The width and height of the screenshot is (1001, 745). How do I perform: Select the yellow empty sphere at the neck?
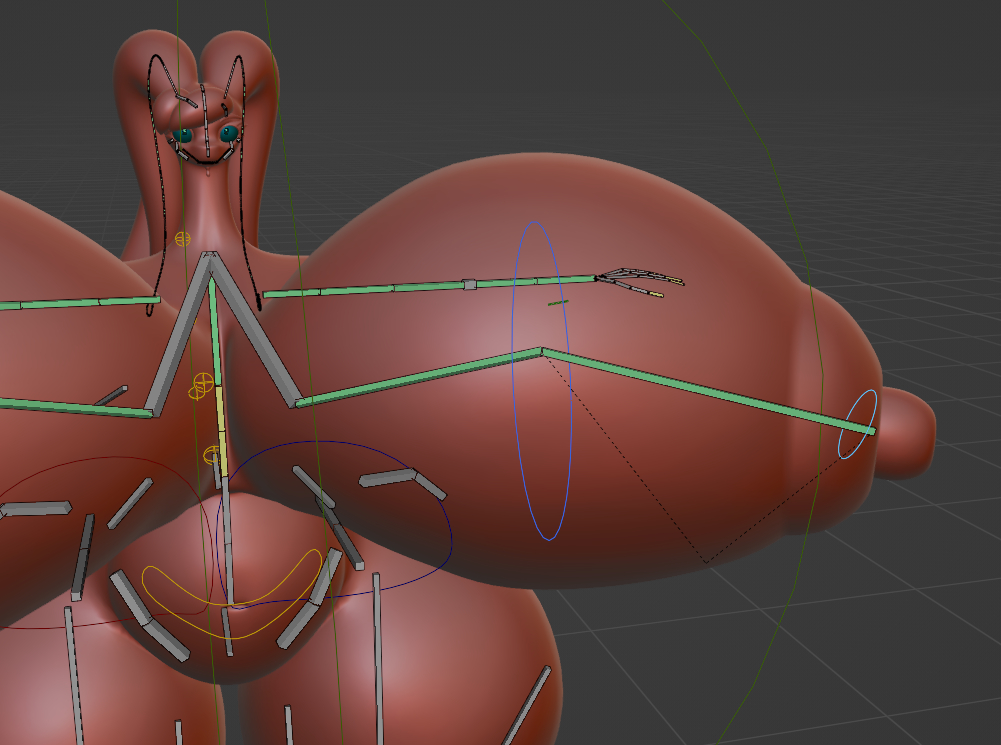[183, 239]
